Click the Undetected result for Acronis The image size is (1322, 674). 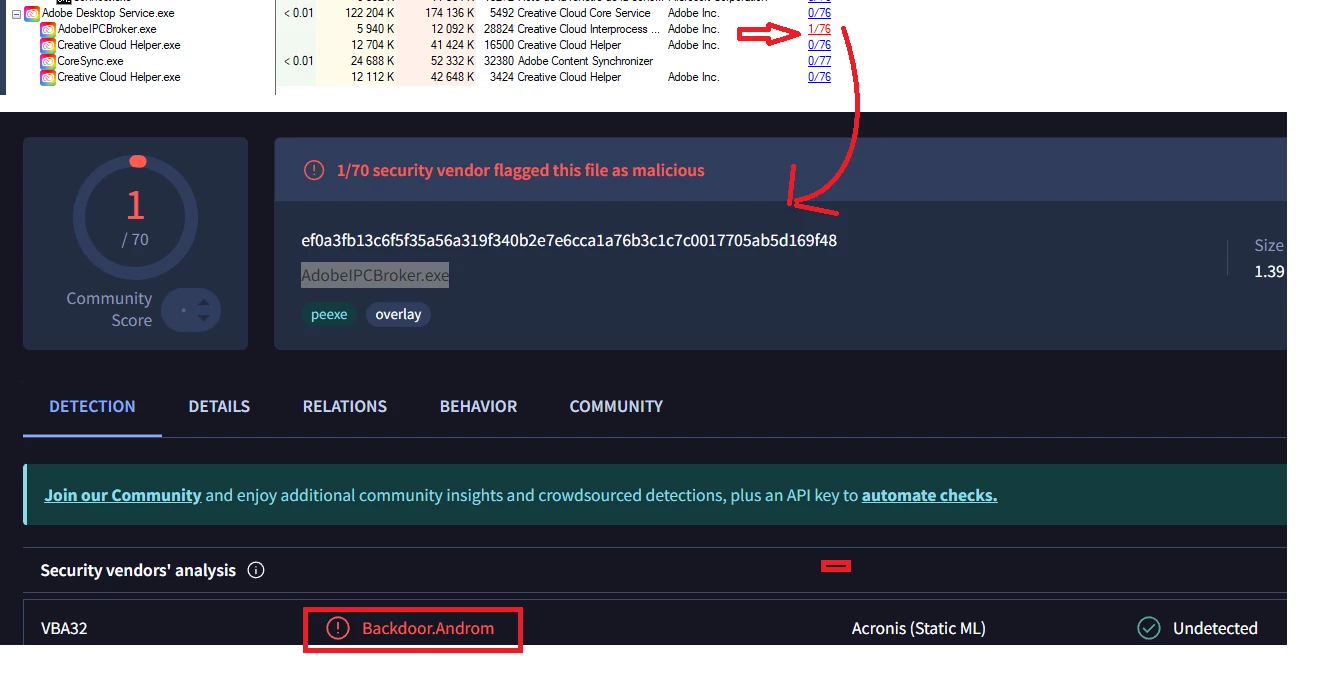pos(1215,628)
